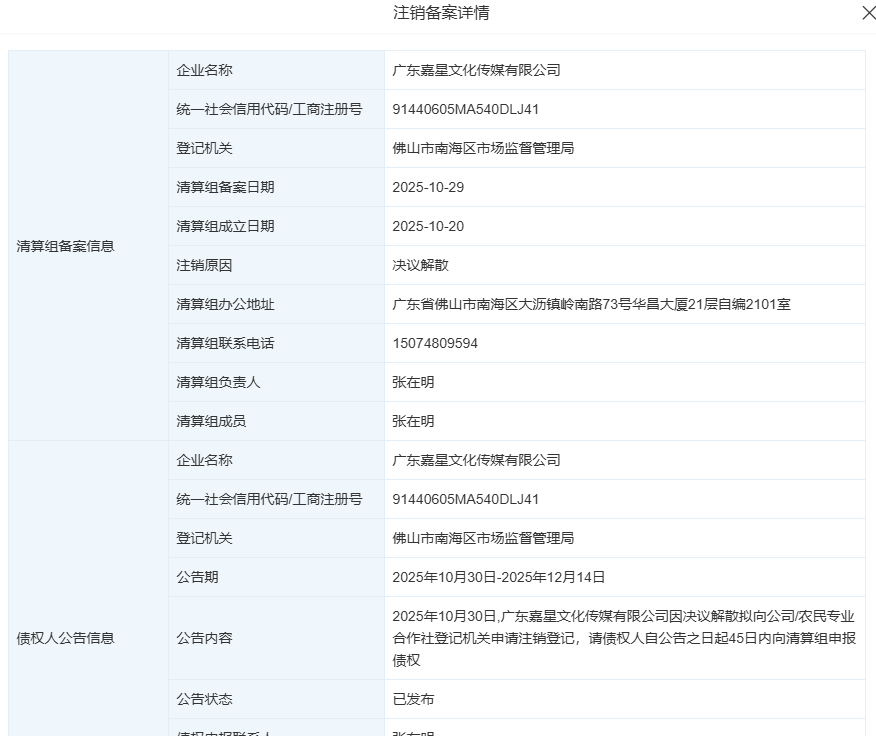Screen dimensions: 876x736
Task: Select the 清算组备案信息 section header cell
Action: [66, 246]
